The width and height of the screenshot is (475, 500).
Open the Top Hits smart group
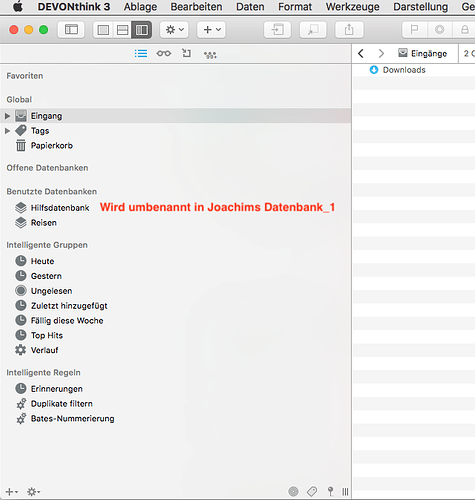pos(47,335)
